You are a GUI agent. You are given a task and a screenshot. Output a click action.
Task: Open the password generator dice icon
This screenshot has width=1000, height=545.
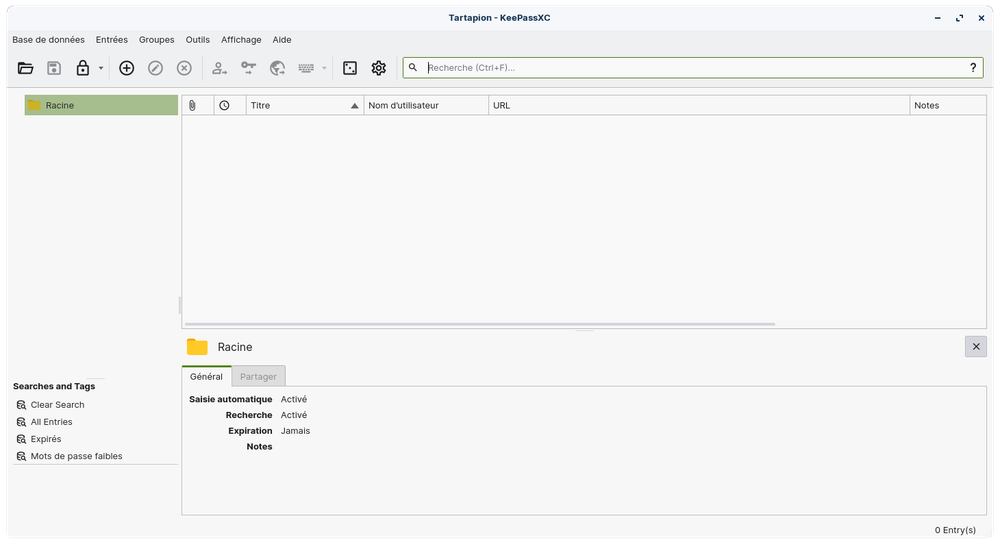tap(350, 68)
